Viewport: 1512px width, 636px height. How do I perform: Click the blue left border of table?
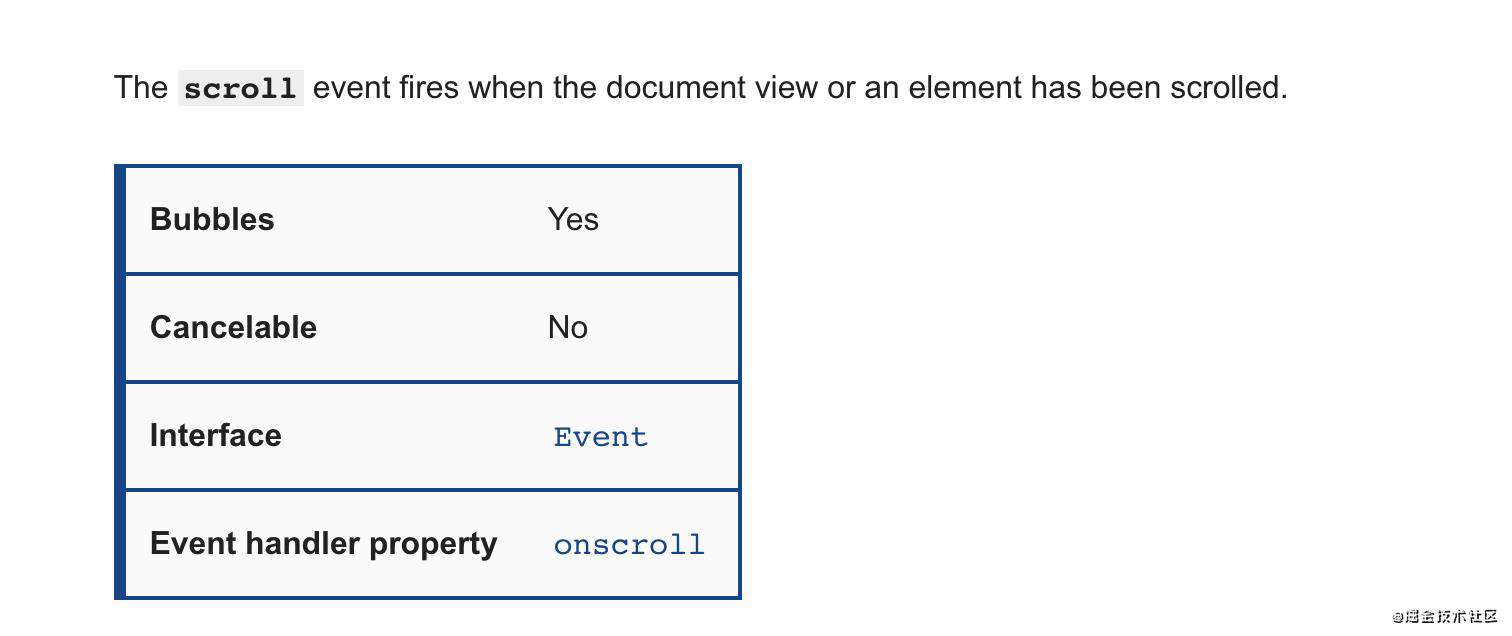coord(120,382)
